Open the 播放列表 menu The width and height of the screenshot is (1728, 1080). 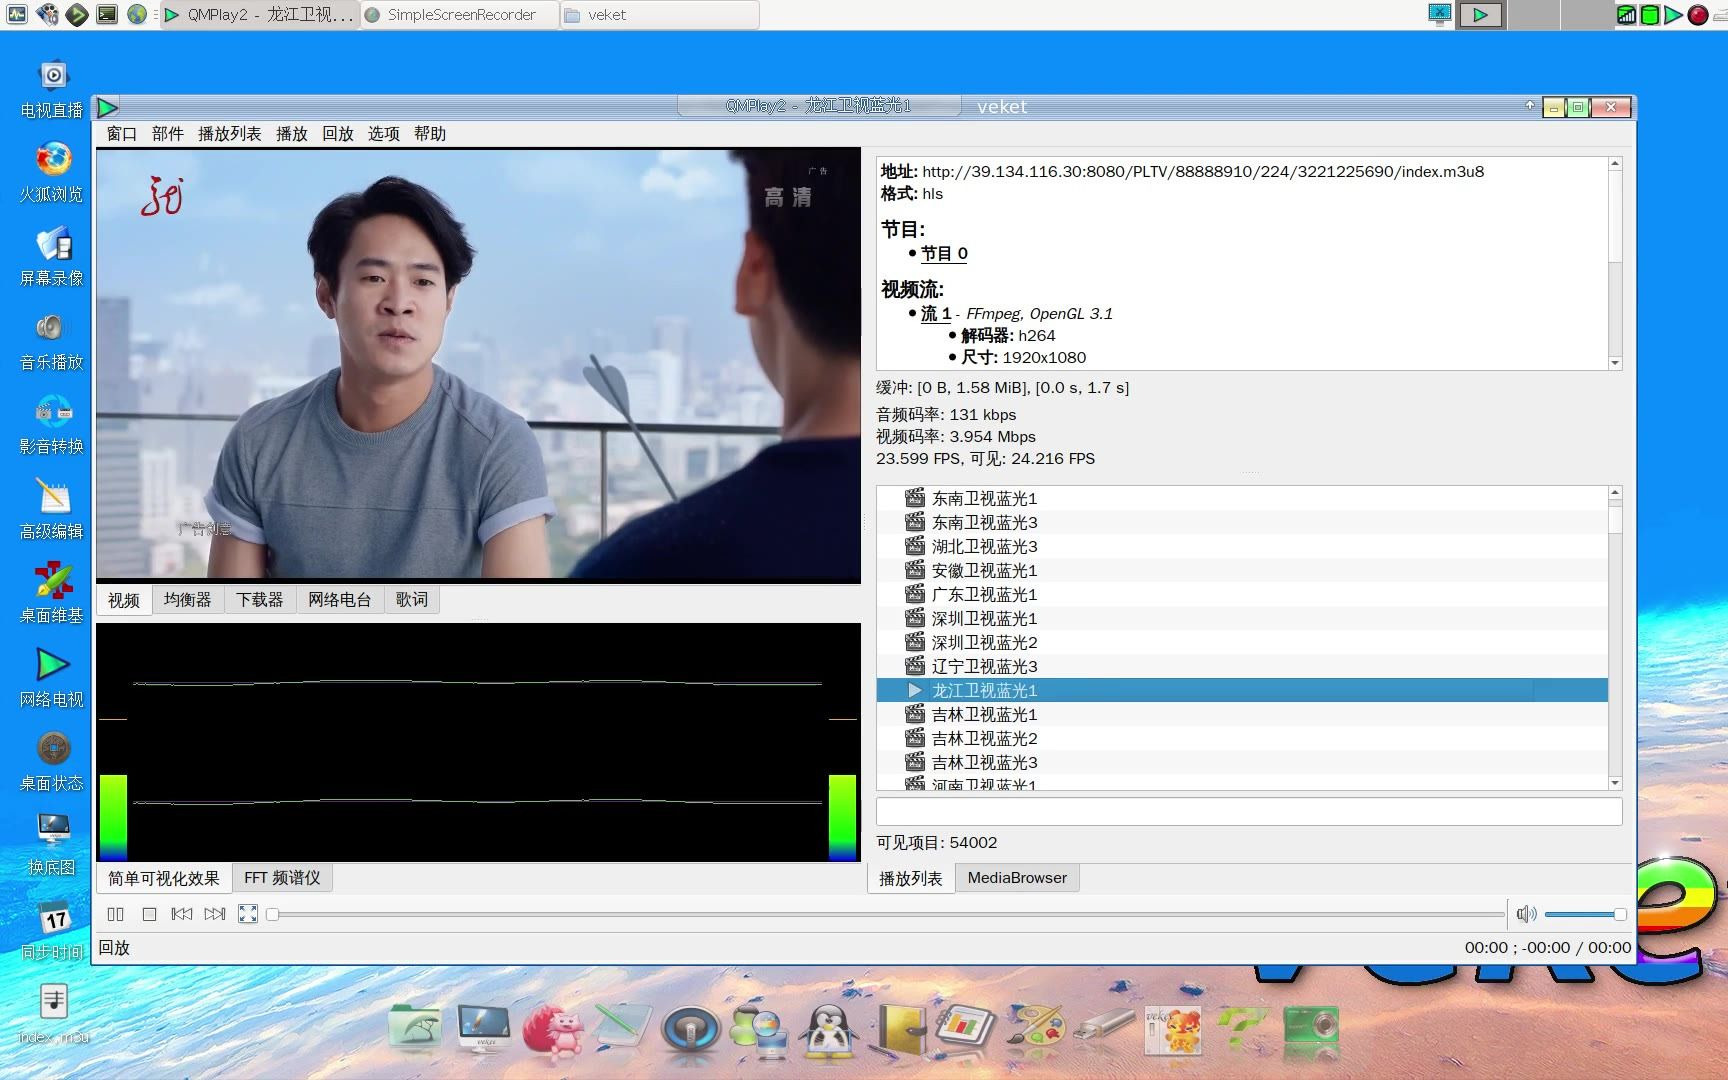tap(229, 134)
